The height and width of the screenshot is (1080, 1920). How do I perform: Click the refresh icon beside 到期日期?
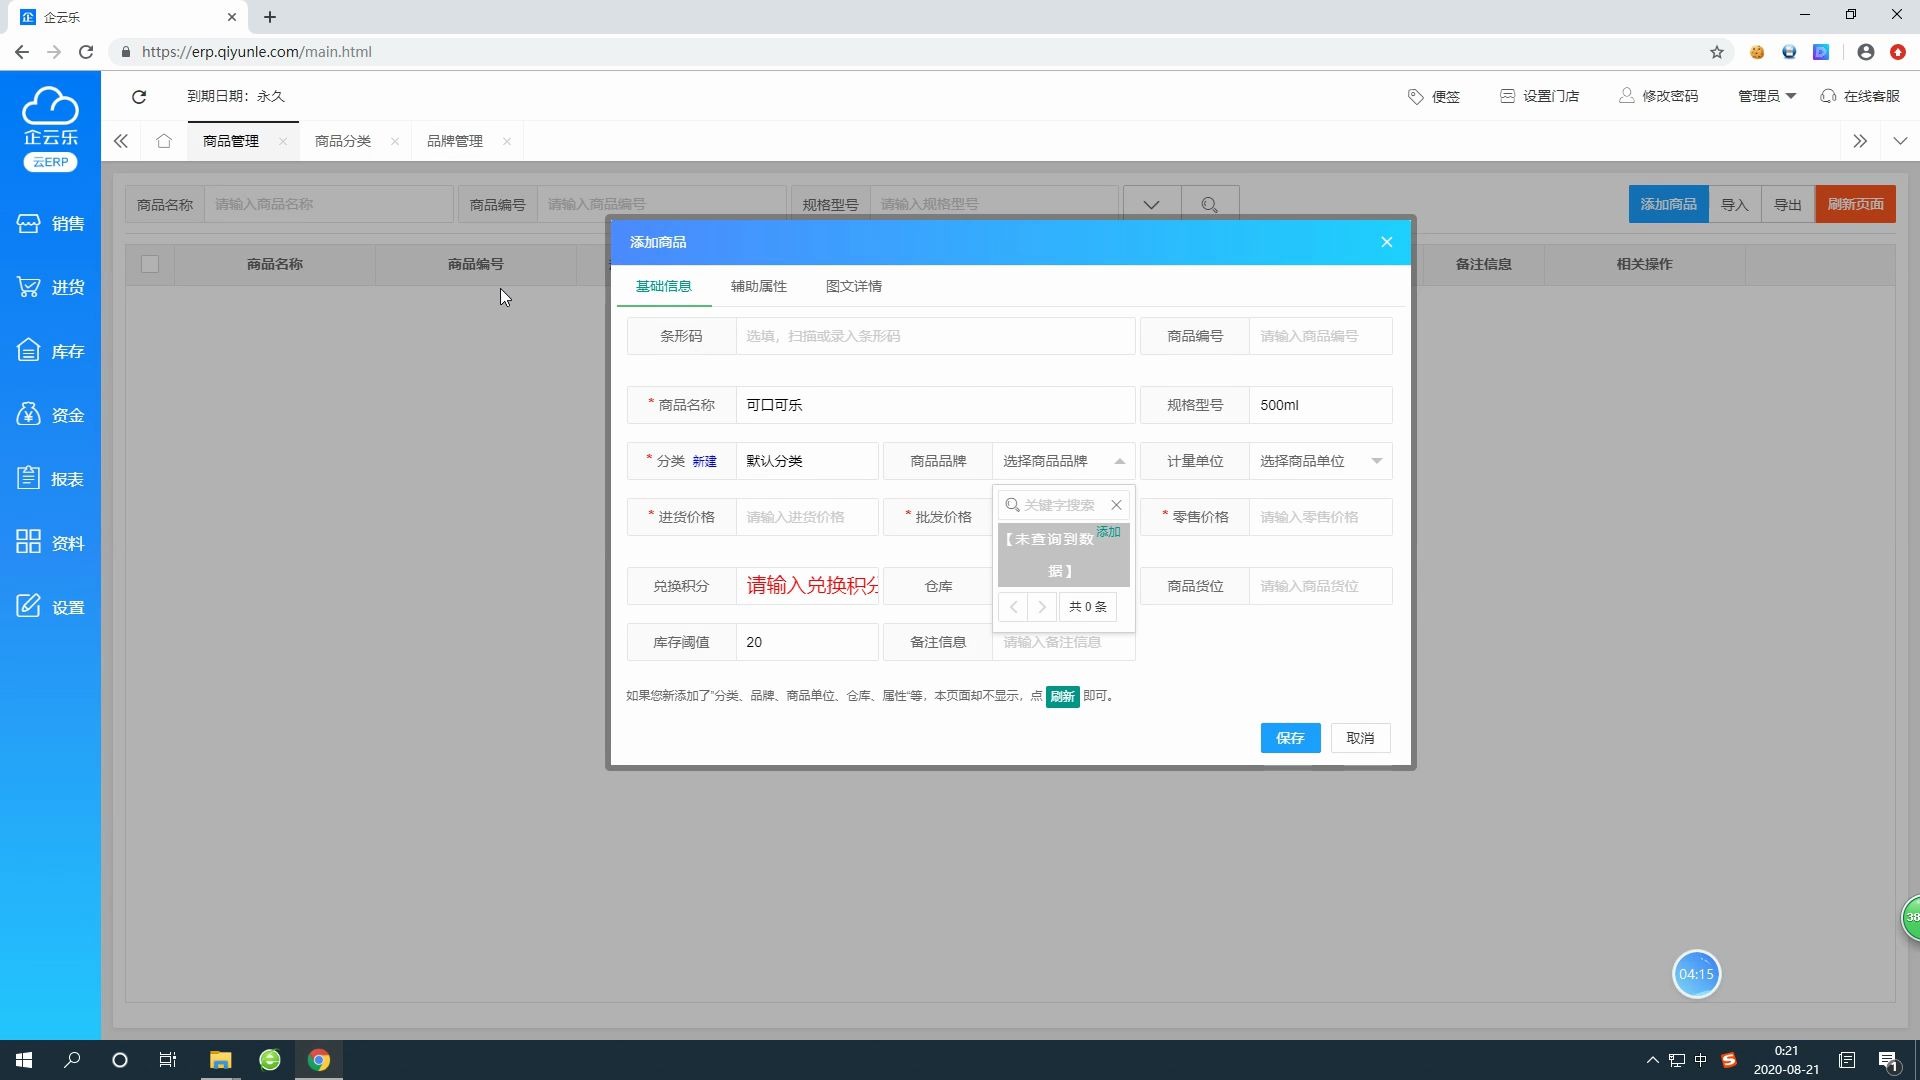(x=139, y=96)
